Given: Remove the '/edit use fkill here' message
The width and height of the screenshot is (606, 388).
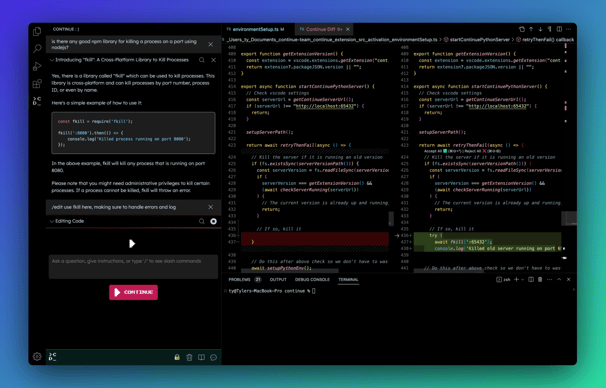Looking at the screenshot, I should pos(211,207).
